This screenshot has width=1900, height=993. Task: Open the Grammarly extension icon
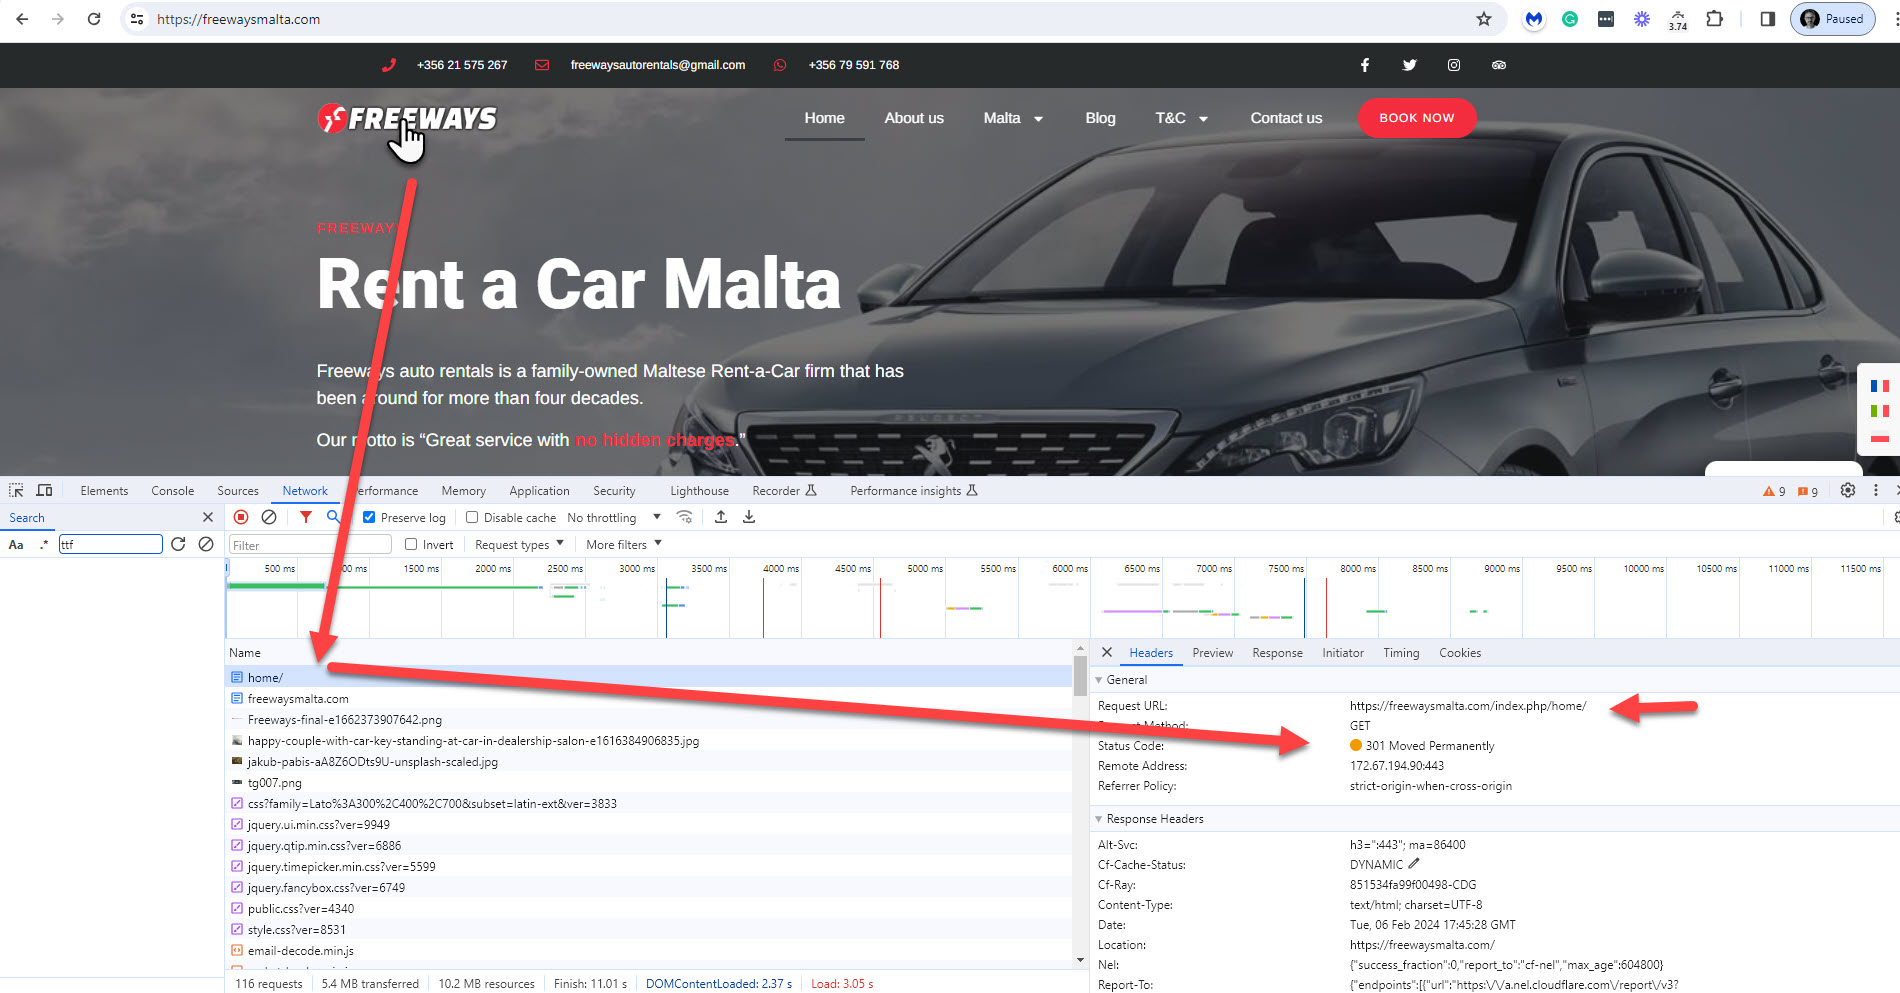(1570, 19)
